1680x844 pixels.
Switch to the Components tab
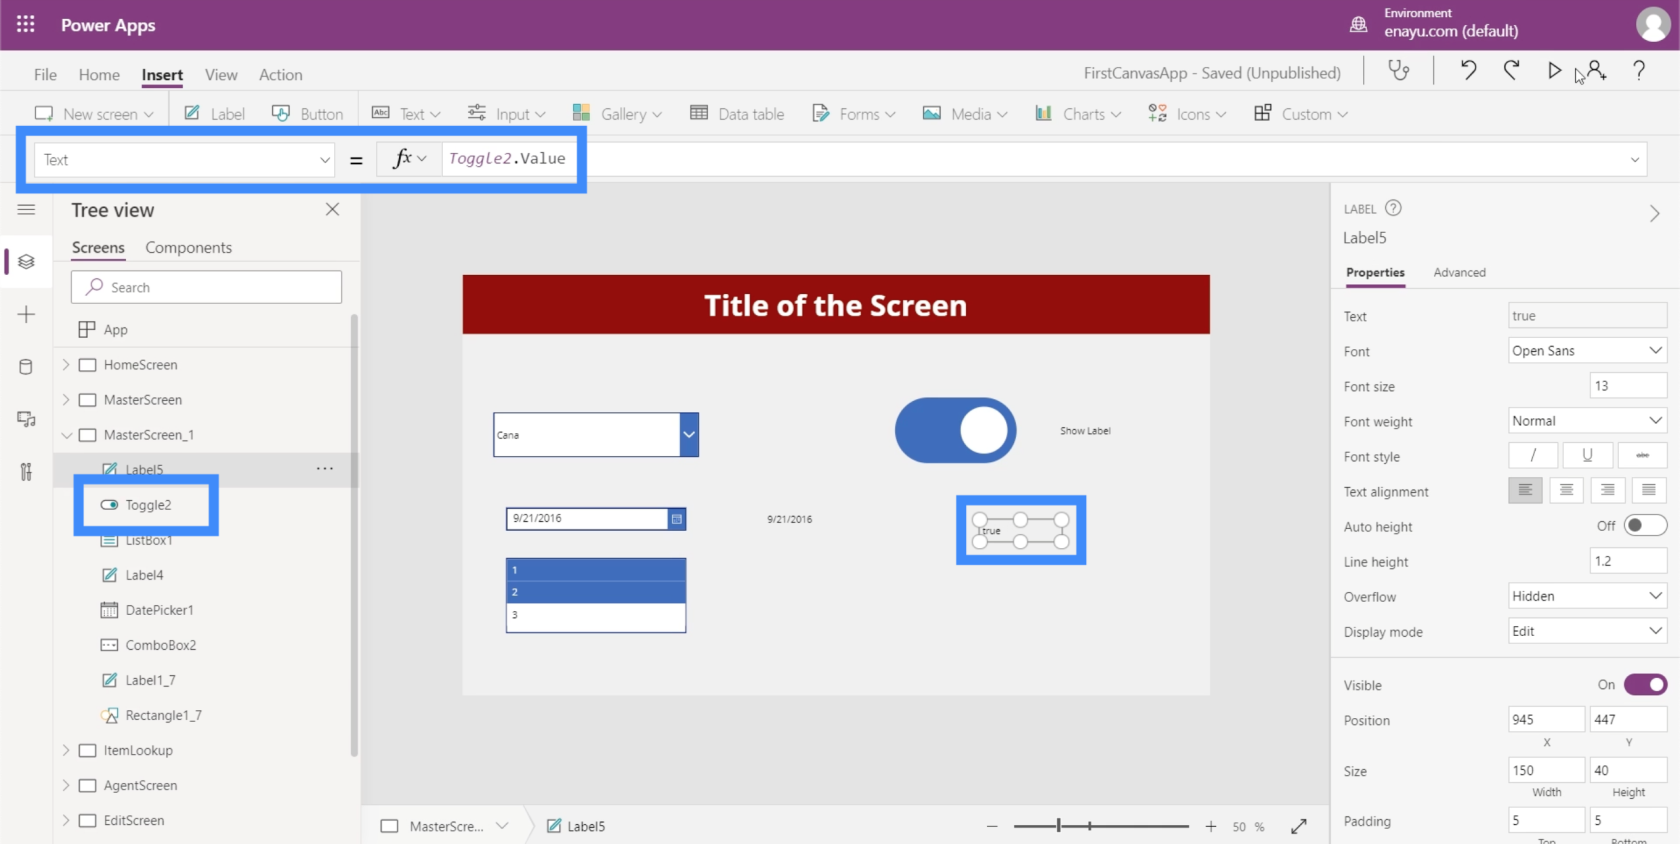tap(188, 247)
